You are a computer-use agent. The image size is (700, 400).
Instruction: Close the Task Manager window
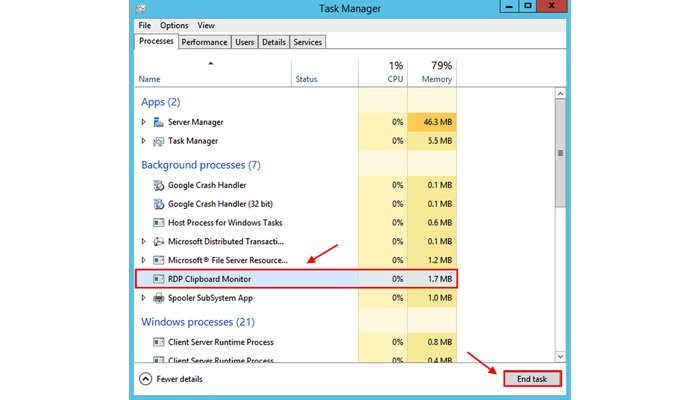(x=552, y=6)
